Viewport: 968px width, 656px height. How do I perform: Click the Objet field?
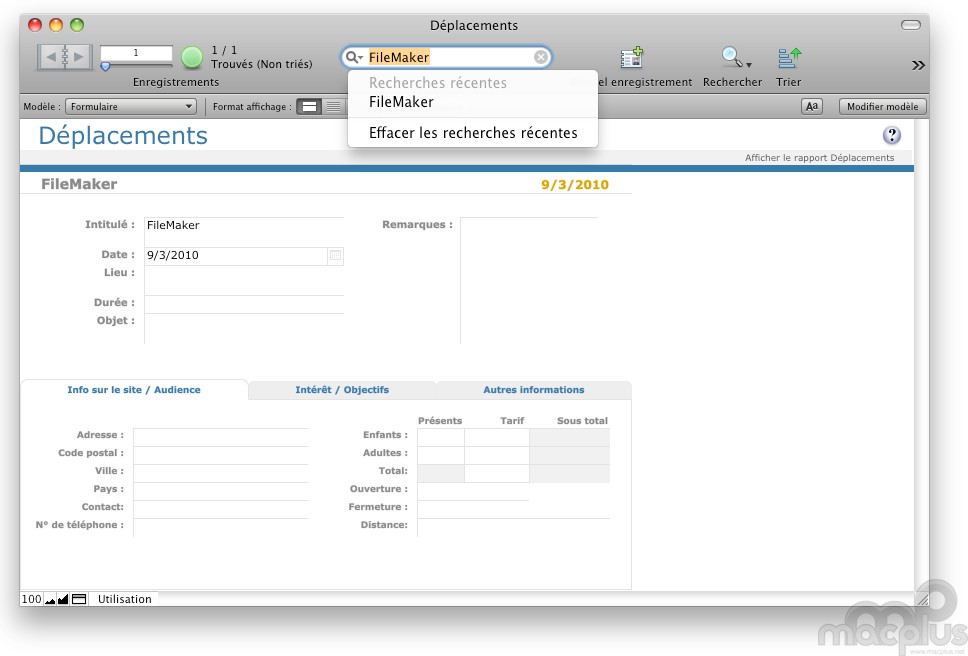pos(244,328)
